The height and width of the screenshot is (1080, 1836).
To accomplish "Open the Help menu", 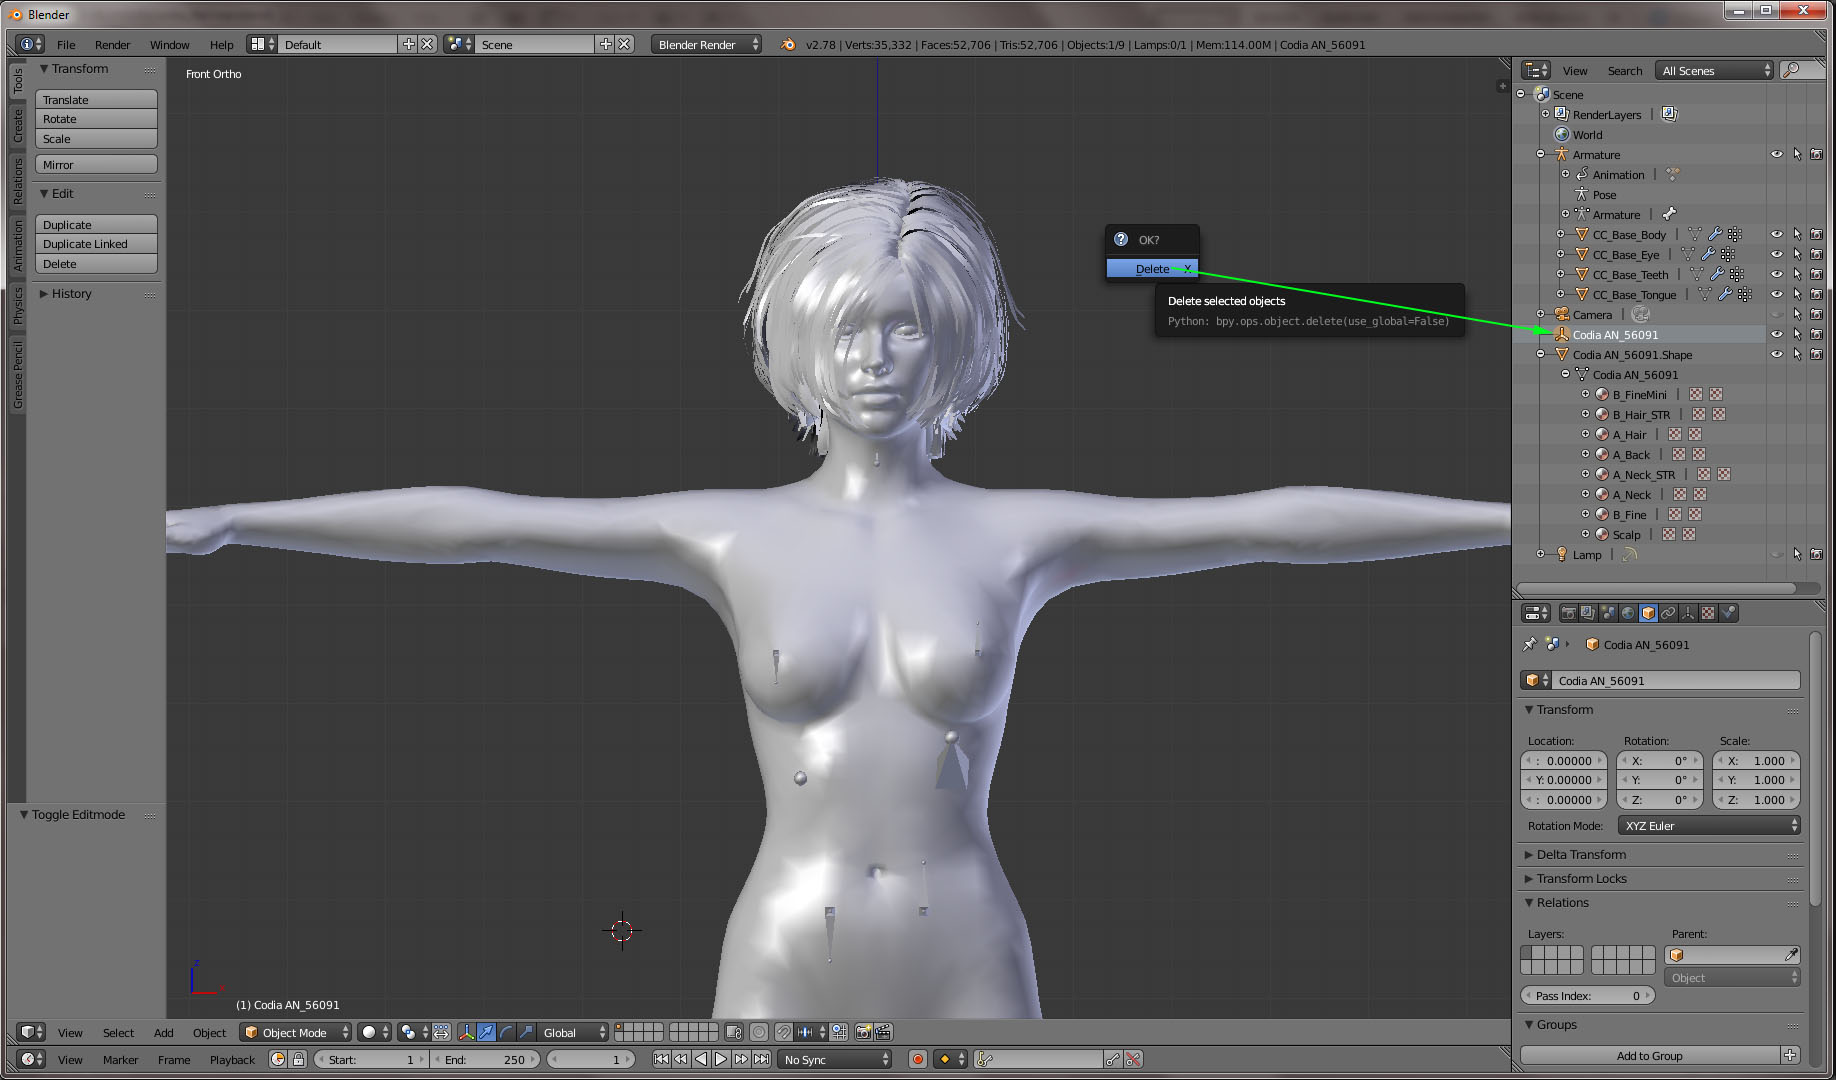I will [x=221, y=44].
